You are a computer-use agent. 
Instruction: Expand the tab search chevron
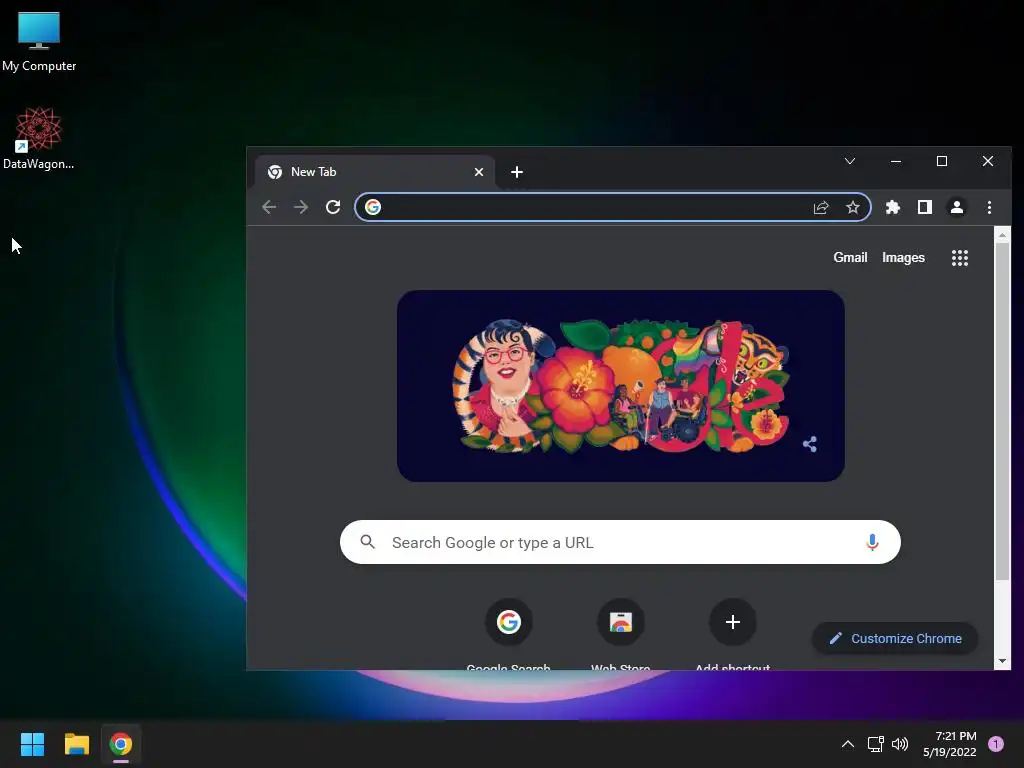point(850,161)
